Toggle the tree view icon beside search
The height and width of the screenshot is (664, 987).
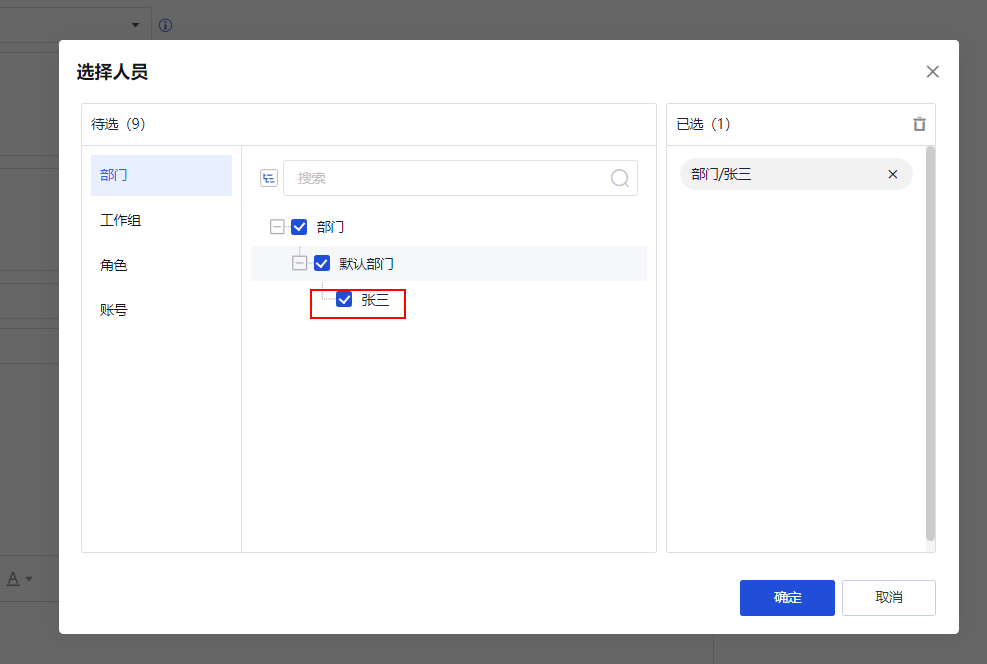coord(268,178)
